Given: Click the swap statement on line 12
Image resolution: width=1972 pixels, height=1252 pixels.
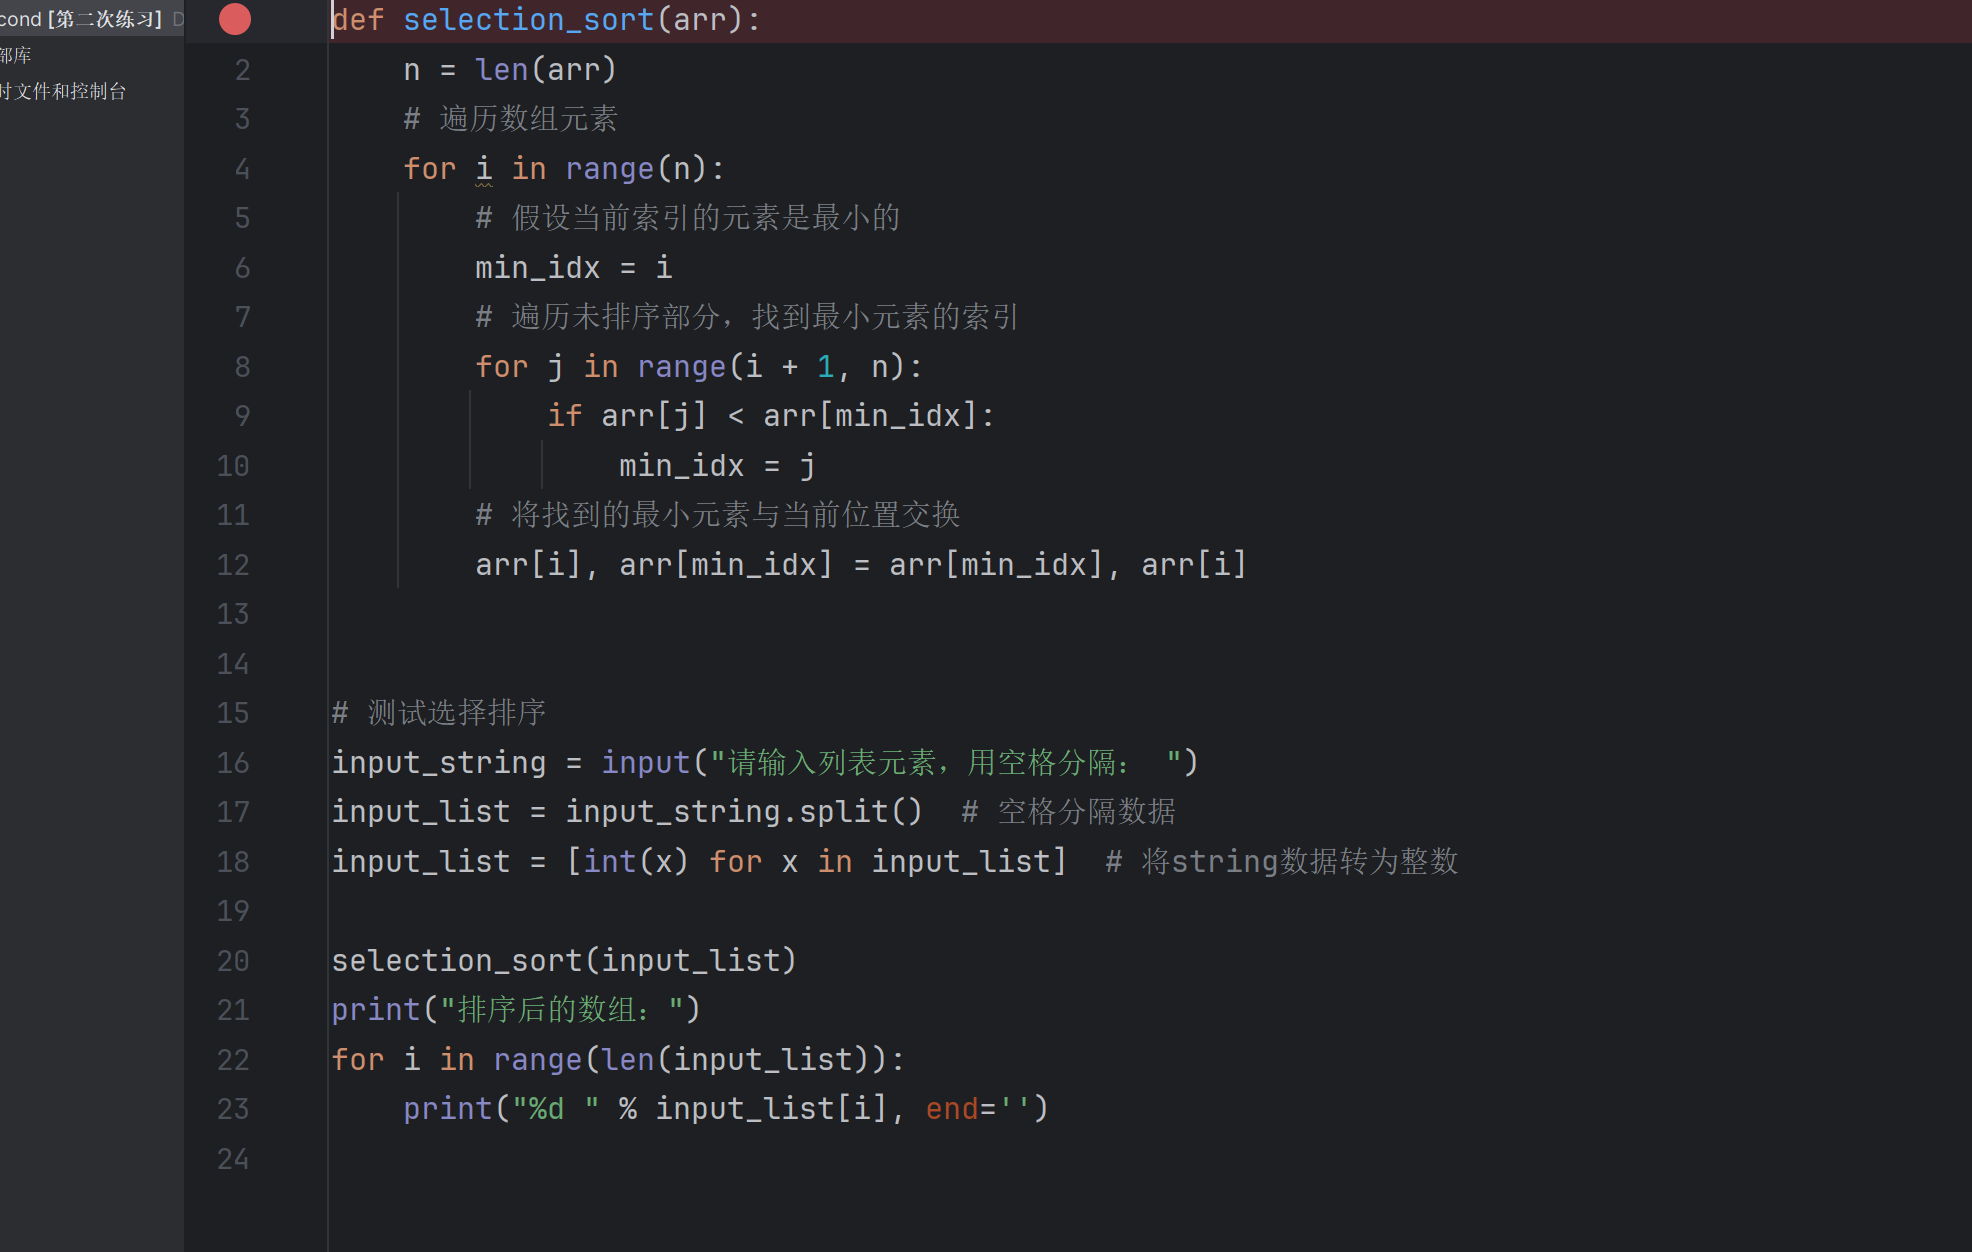Looking at the screenshot, I should (x=860, y=565).
